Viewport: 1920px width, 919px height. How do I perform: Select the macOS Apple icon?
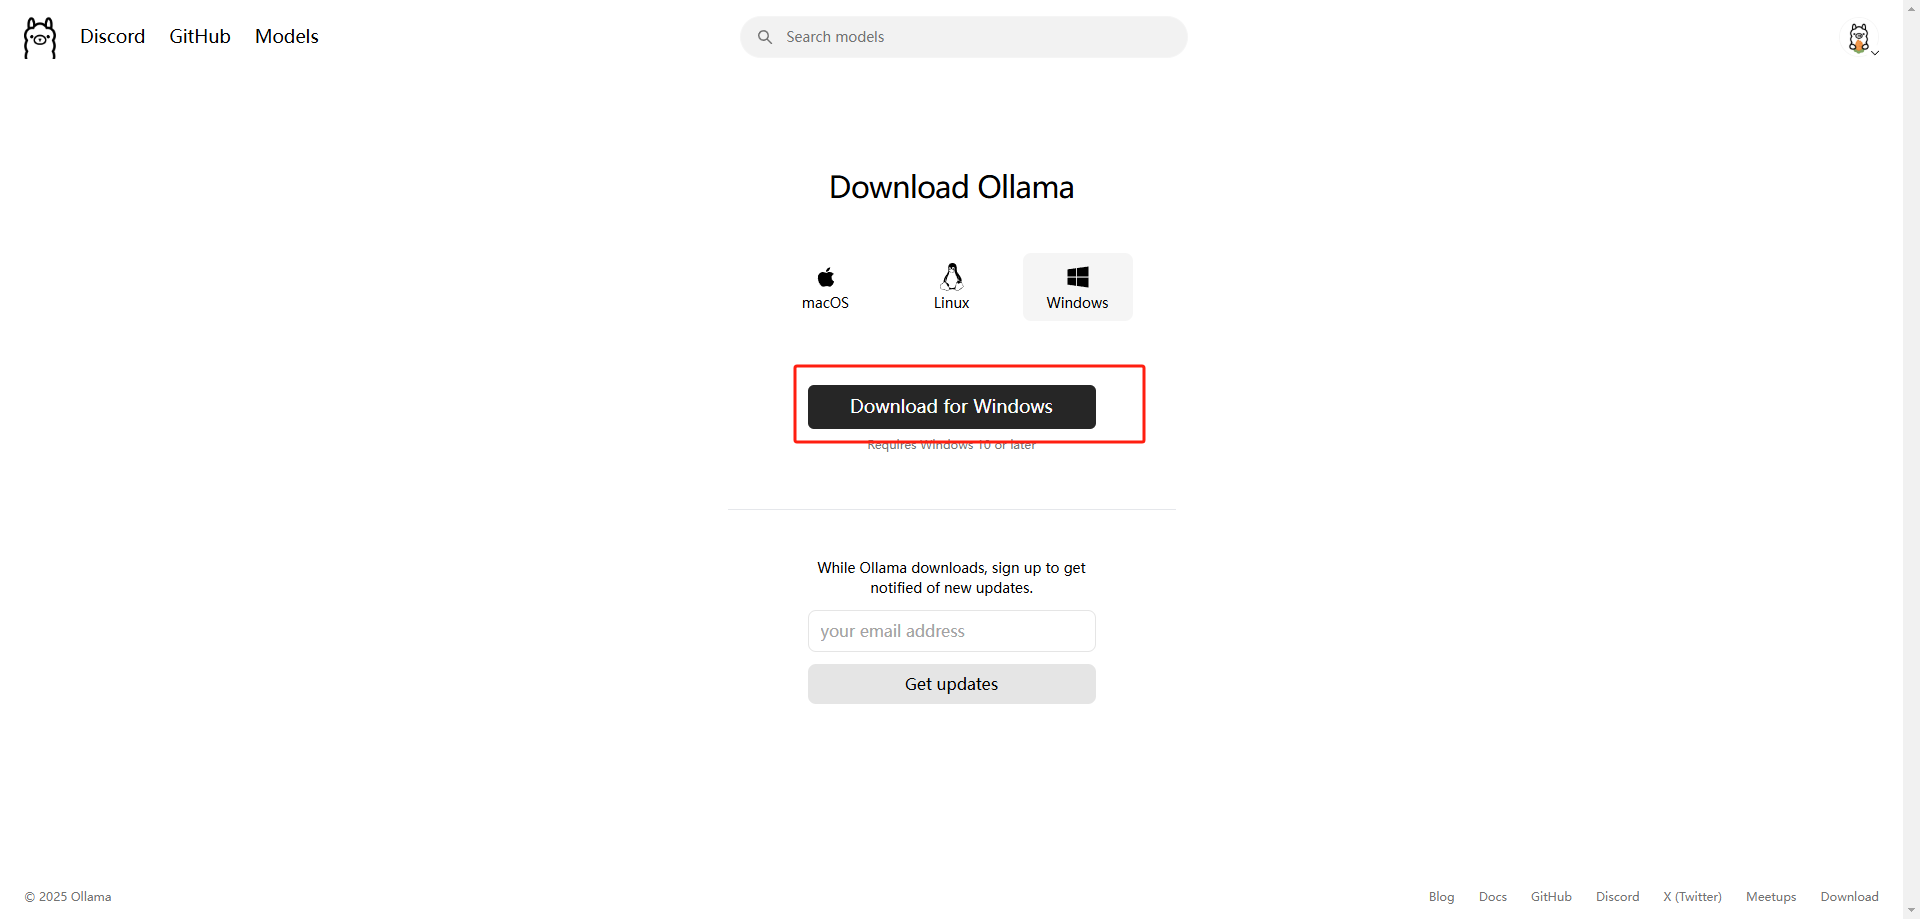[x=826, y=277]
